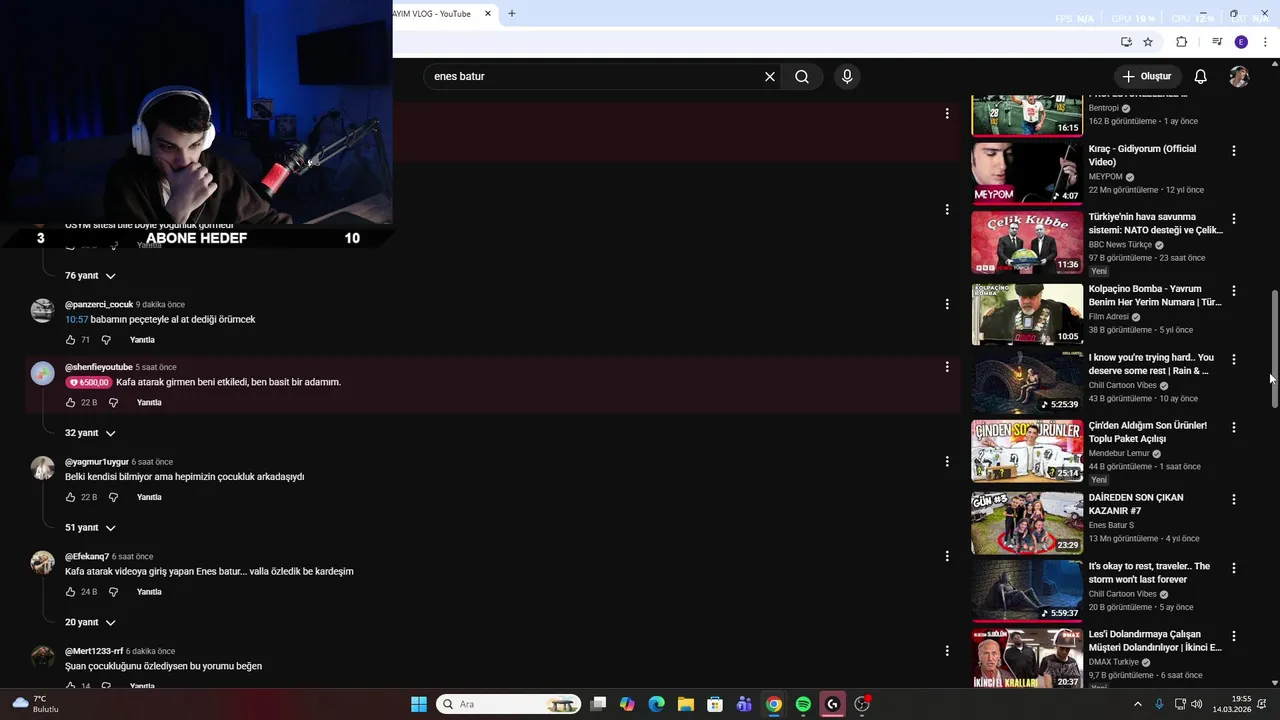Viewport: 1280px width, 720px height.
Task: Open Kıraç - Gidiyorum video thumbnail
Action: pos(1027,172)
